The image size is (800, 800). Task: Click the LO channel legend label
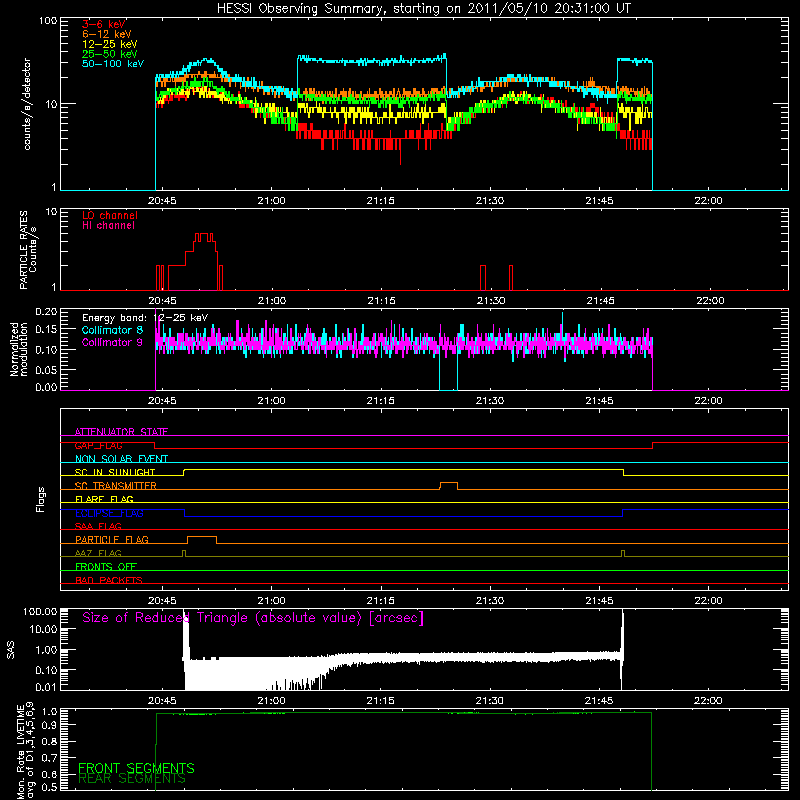[110, 215]
